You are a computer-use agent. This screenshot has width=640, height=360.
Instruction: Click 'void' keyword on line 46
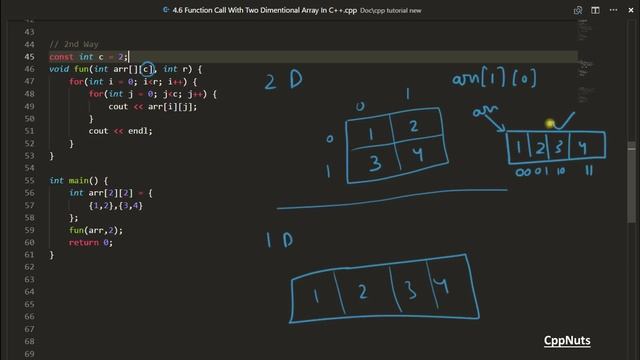click(59, 69)
